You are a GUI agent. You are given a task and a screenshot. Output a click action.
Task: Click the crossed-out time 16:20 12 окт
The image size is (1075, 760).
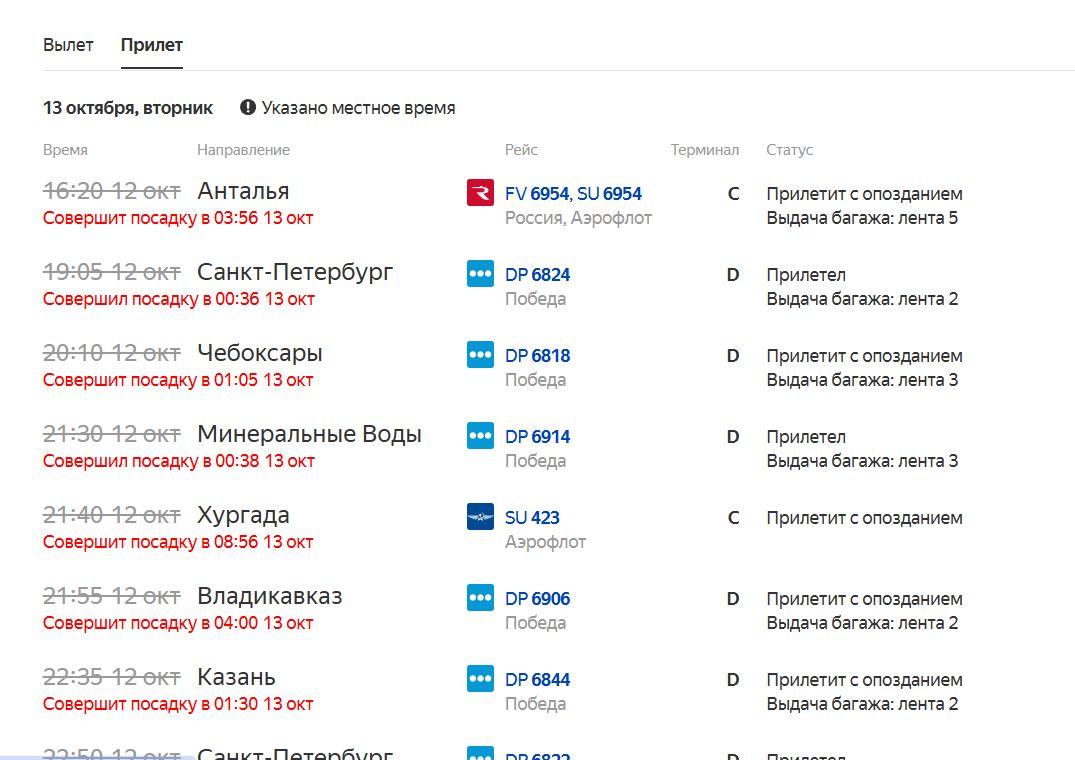(x=111, y=191)
